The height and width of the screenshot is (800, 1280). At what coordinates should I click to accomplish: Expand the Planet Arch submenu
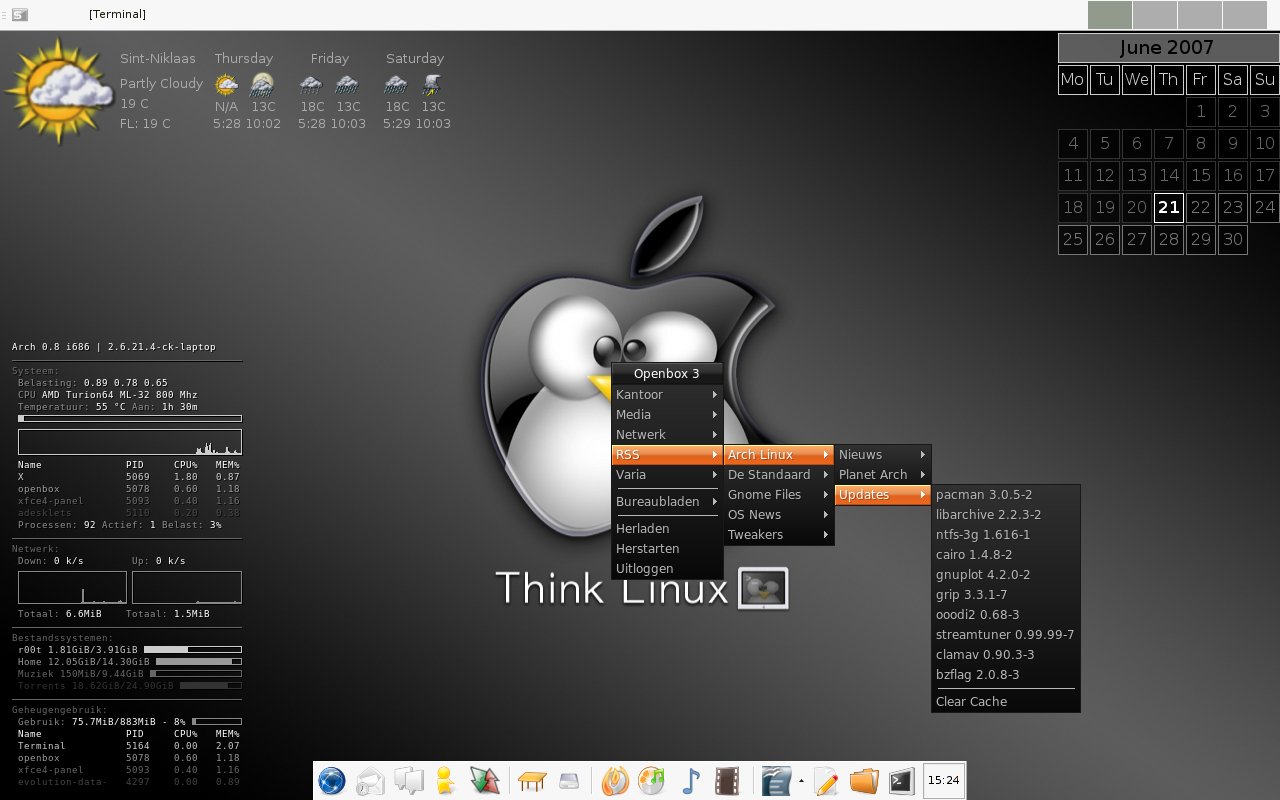tap(872, 474)
